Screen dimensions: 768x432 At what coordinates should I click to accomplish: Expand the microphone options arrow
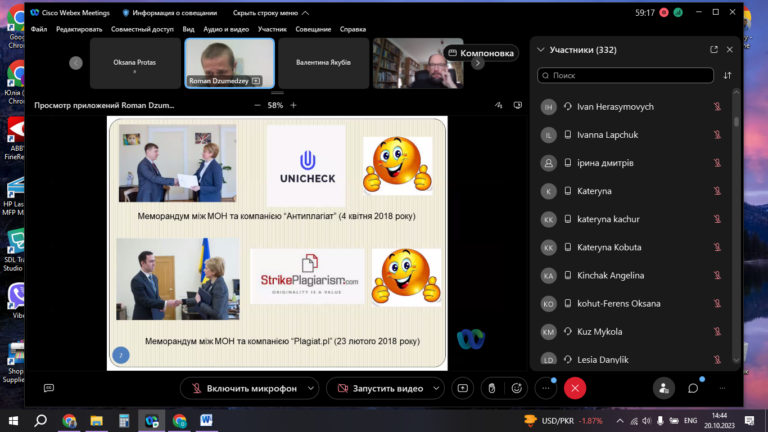point(311,388)
